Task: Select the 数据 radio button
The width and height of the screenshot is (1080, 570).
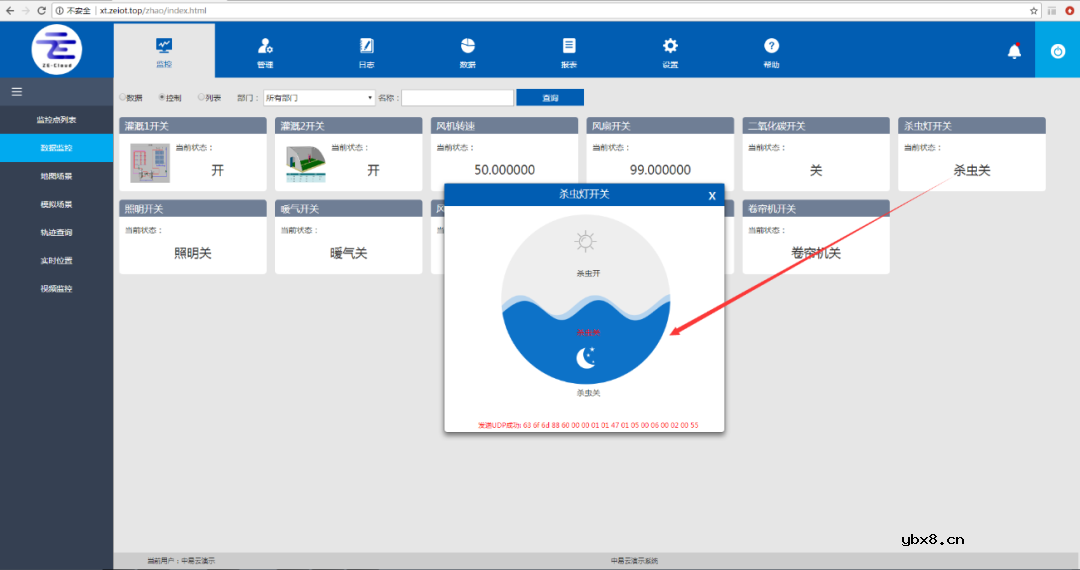Action: click(123, 98)
